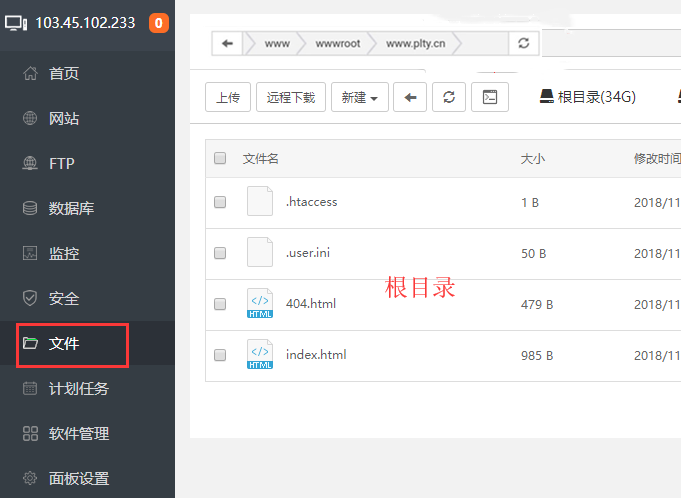Screen dimensions: 681x498
Task: Open the 网站 sidebar menu
Action: click(64, 119)
